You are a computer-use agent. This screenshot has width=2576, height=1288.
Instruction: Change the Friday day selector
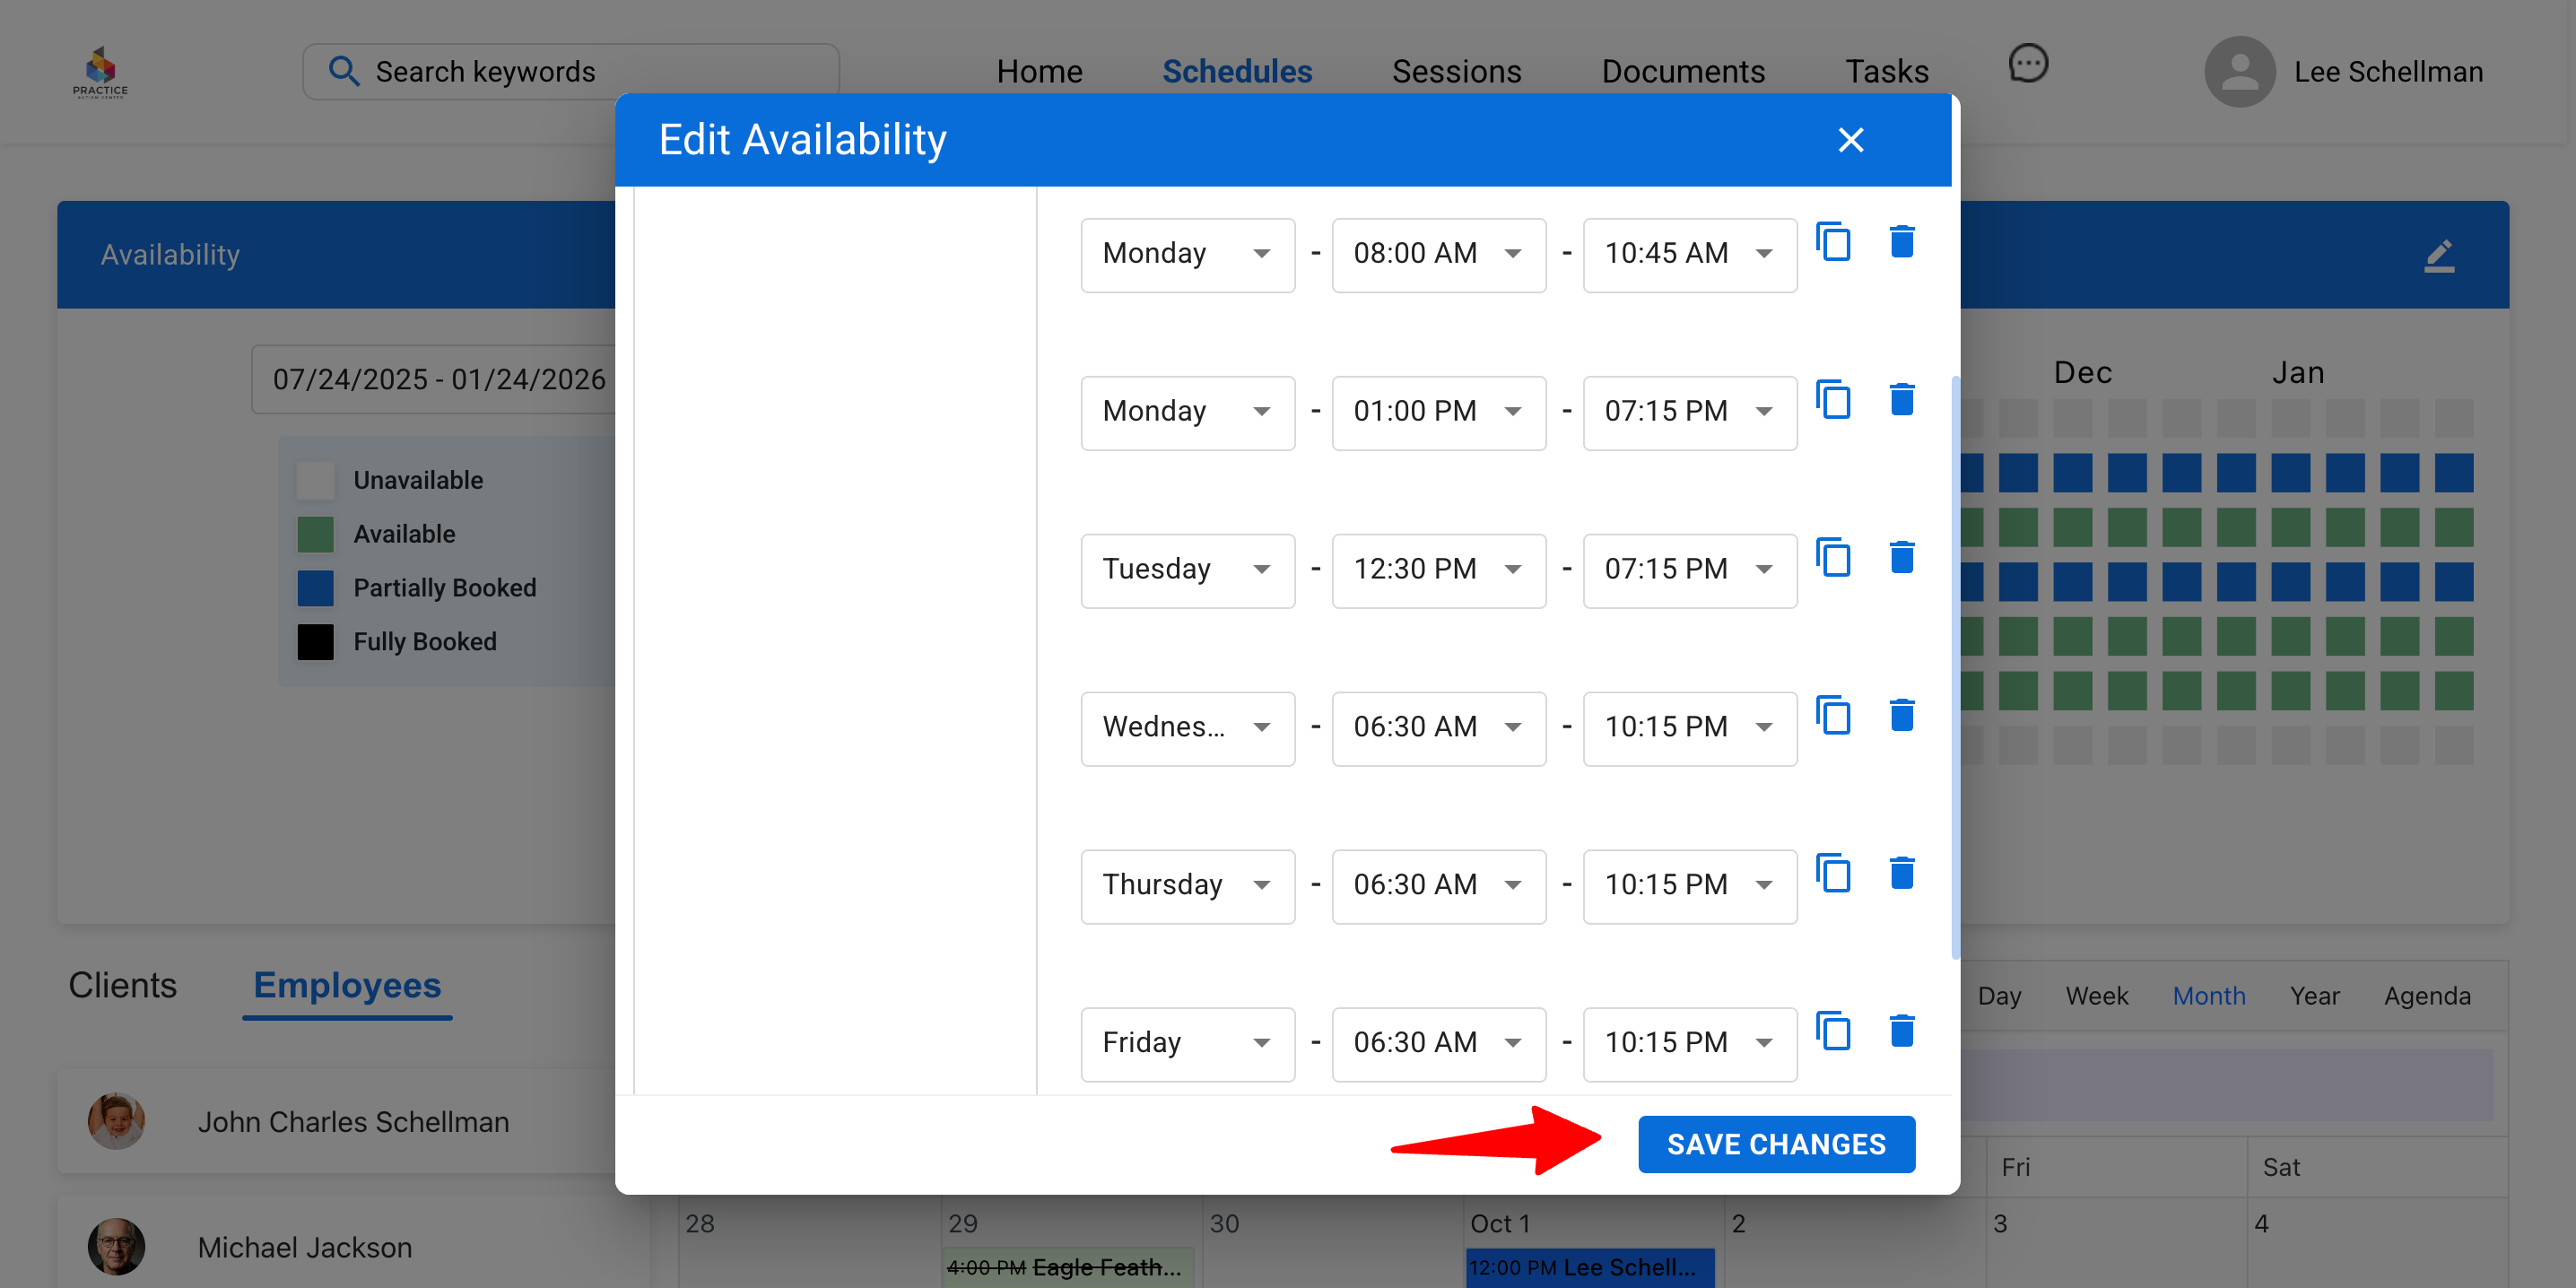(1187, 1044)
